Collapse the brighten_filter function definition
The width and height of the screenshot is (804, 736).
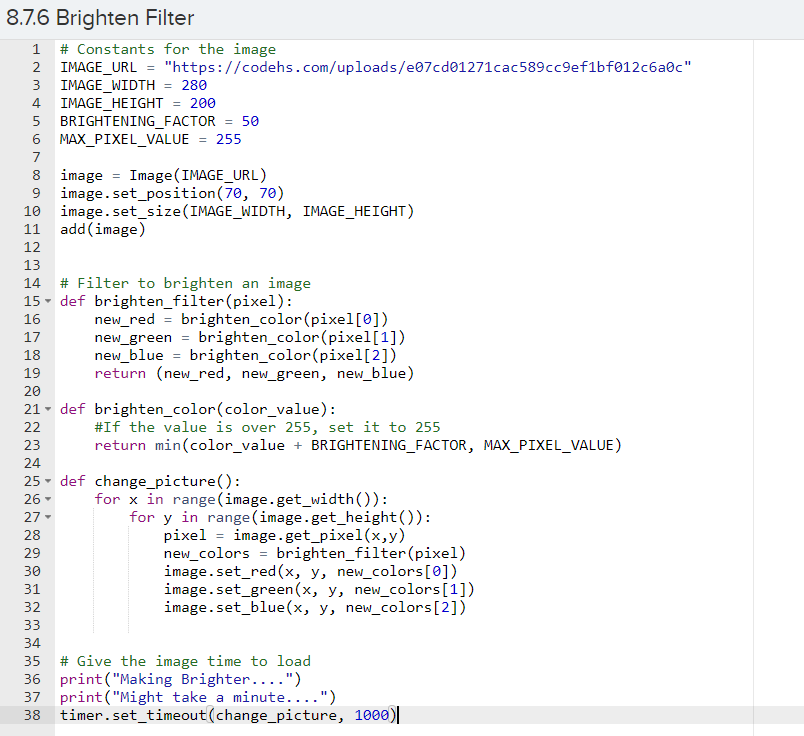[47, 301]
